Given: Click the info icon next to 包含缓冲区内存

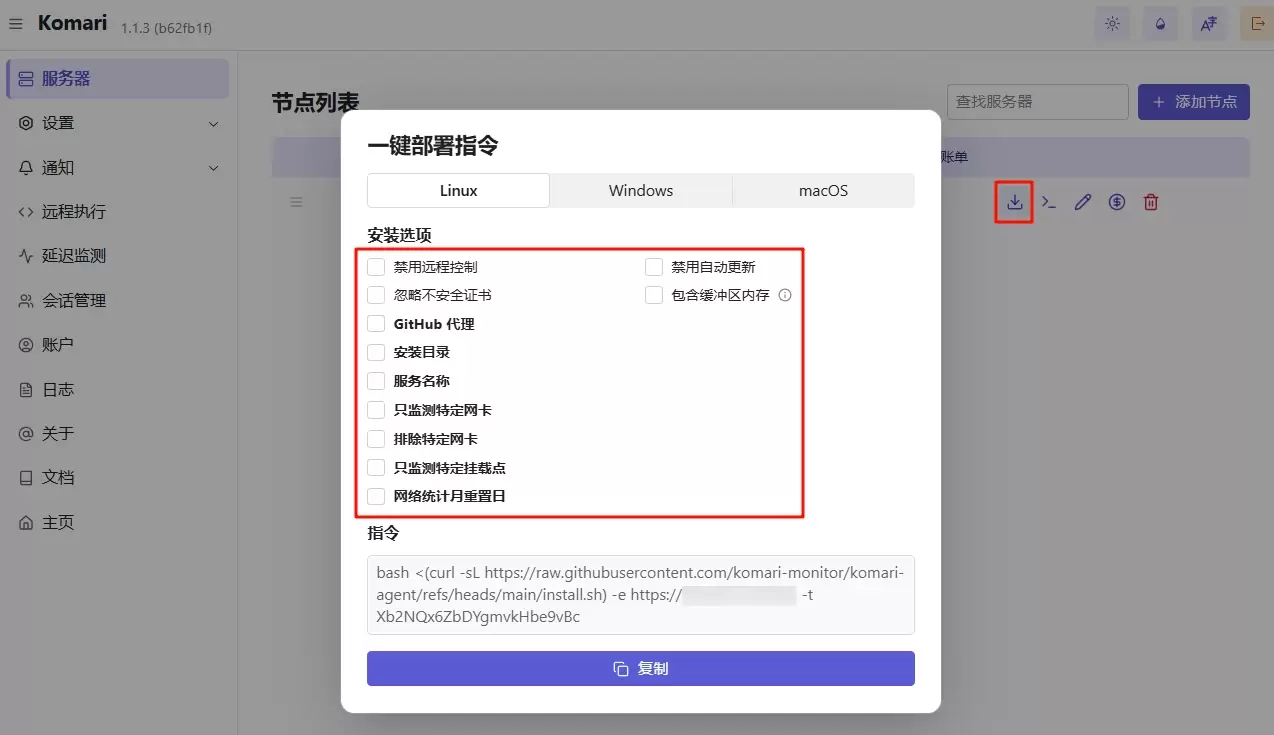Looking at the screenshot, I should (x=785, y=295).
